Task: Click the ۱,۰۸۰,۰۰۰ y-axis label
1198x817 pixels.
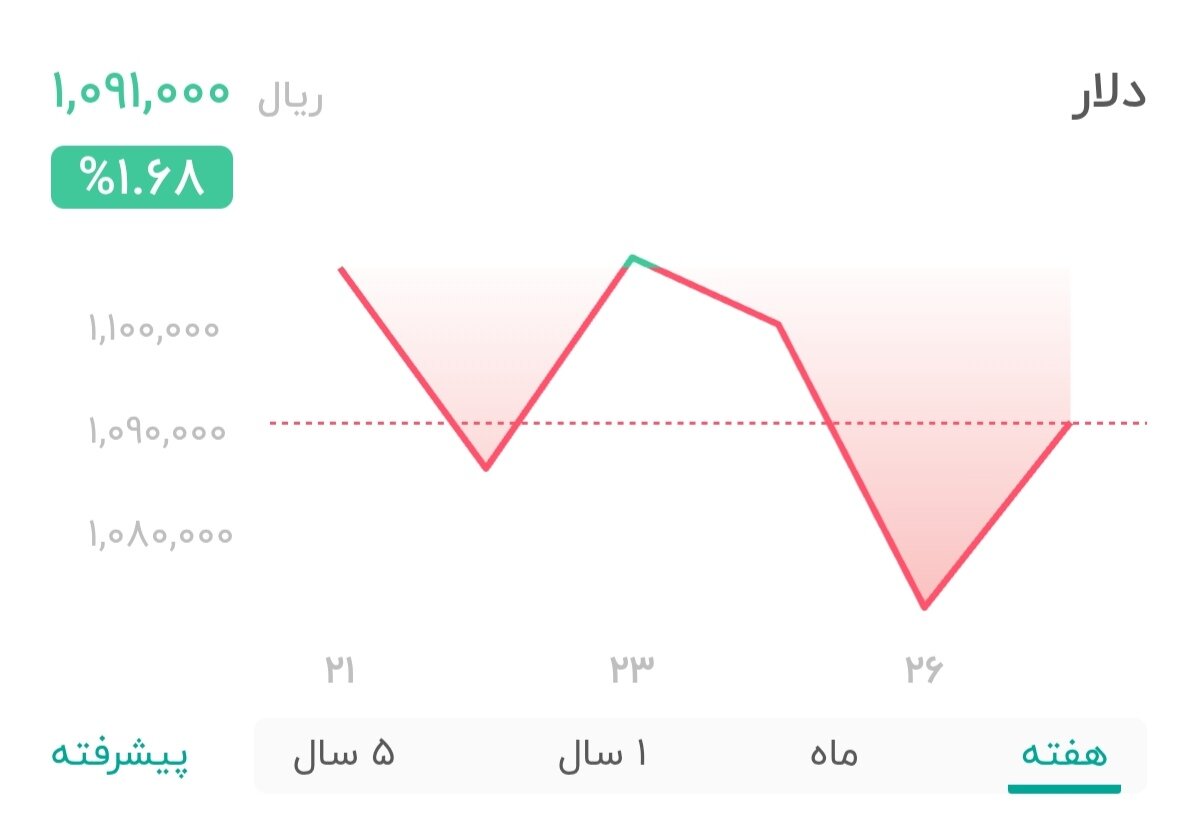Action: (155, 533)
